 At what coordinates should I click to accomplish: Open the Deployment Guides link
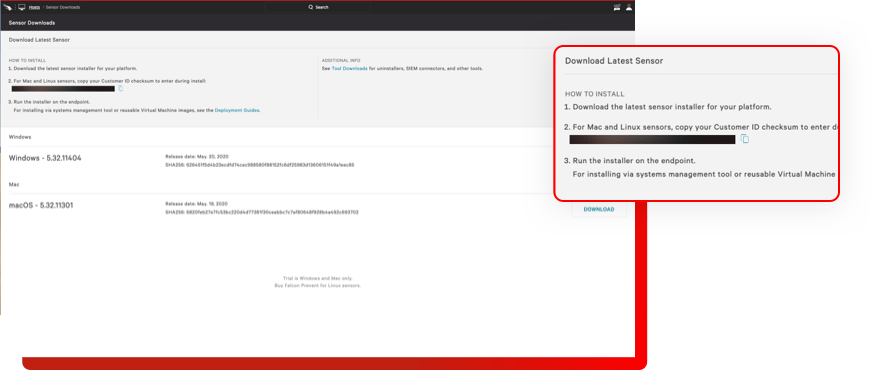(237, 110)
